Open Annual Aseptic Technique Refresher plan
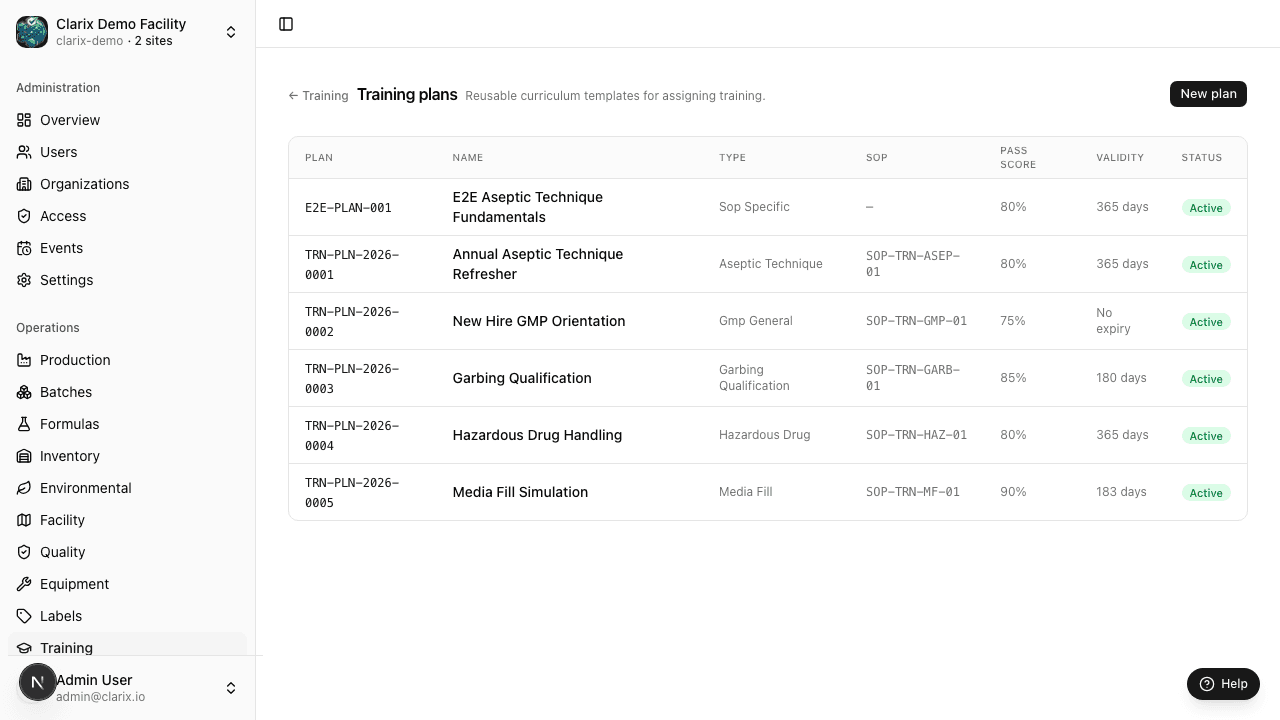Image resolution: width=1280 pixels, height=720 pixels. (x=537, y=264)
